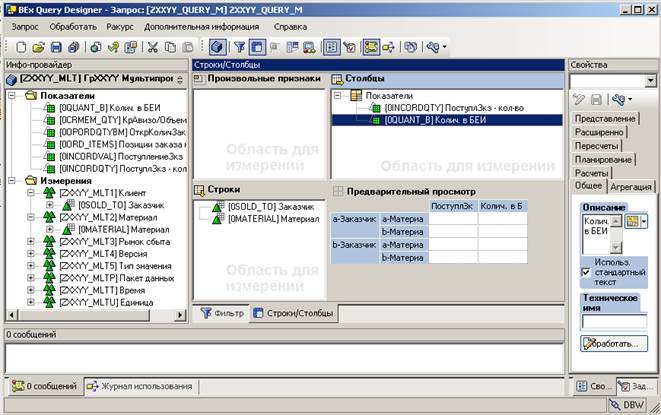The height and width of the screenshot is (415, 661).
Task: Switch to the Зад... bottom tab
Action: 636,386
